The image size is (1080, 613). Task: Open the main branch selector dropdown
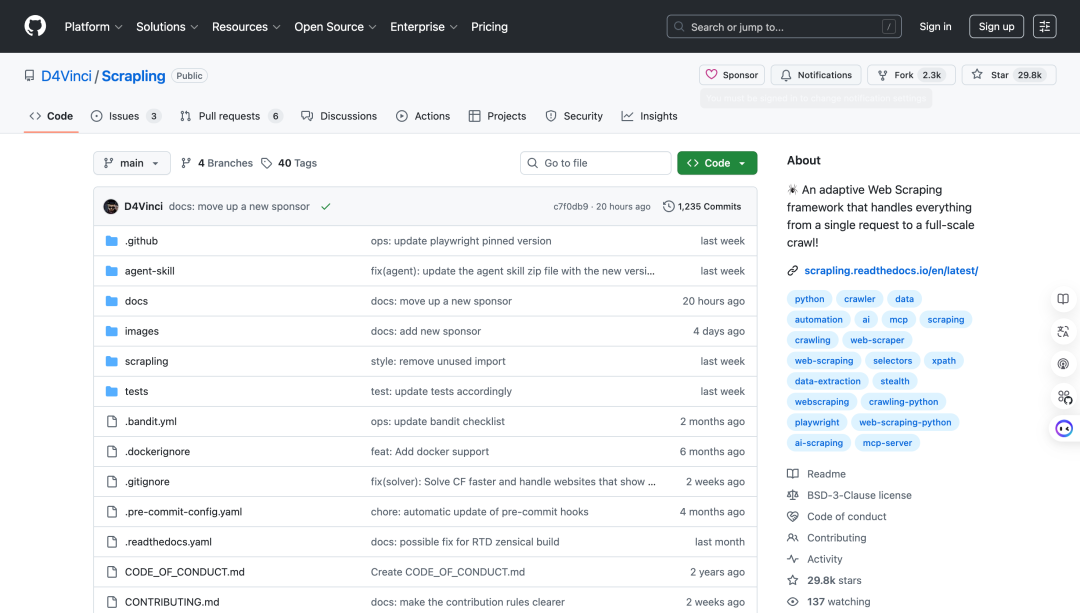pos(132,163)
